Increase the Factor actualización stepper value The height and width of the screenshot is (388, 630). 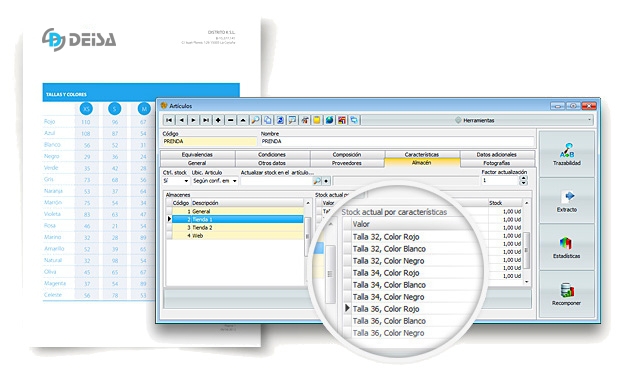523,178
